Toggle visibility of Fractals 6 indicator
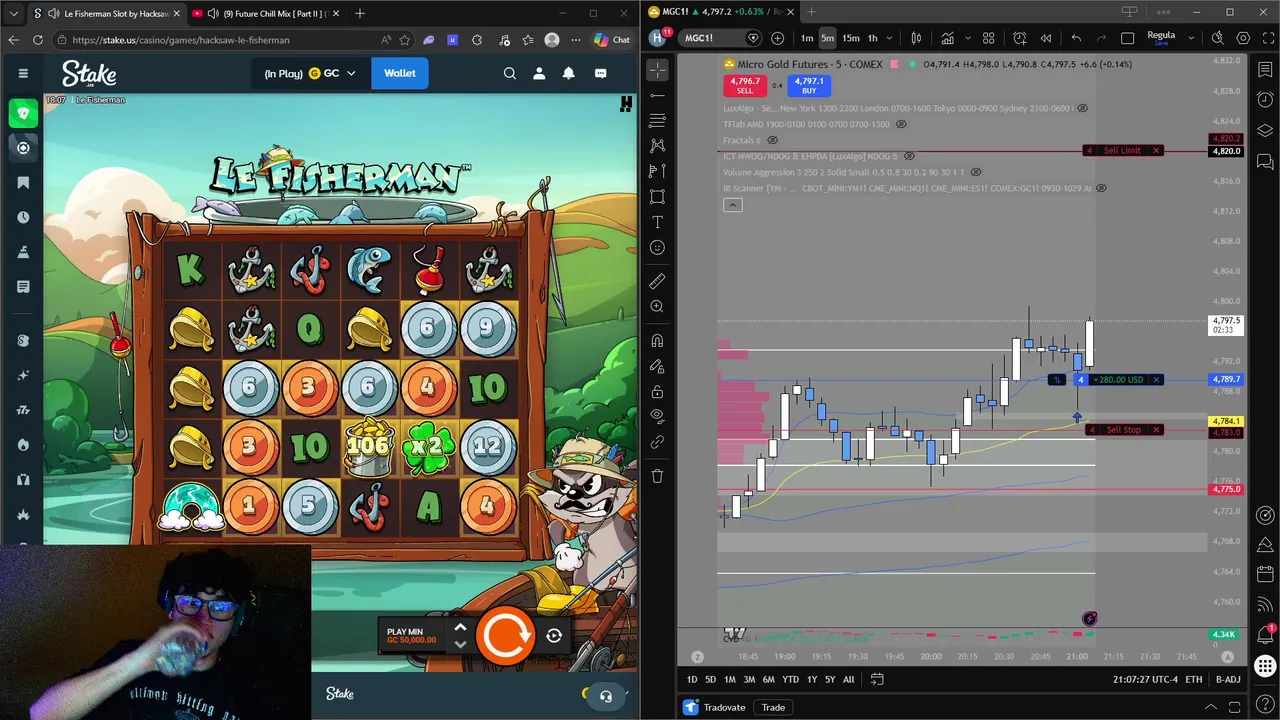Screen dimensions: 1280x720 coord(772,140)
